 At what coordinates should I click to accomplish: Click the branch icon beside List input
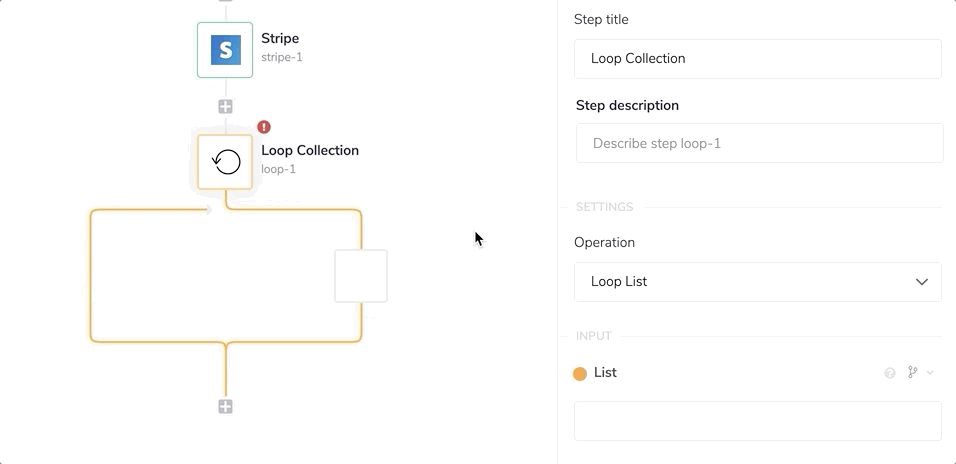click(912, 373)
